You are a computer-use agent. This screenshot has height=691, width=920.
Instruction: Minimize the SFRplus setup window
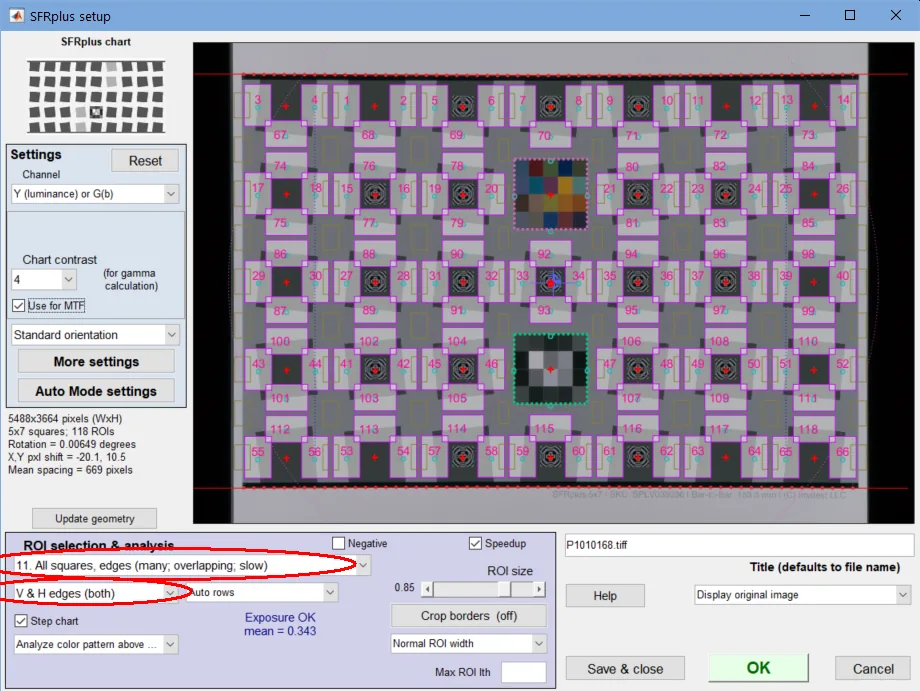805,15
